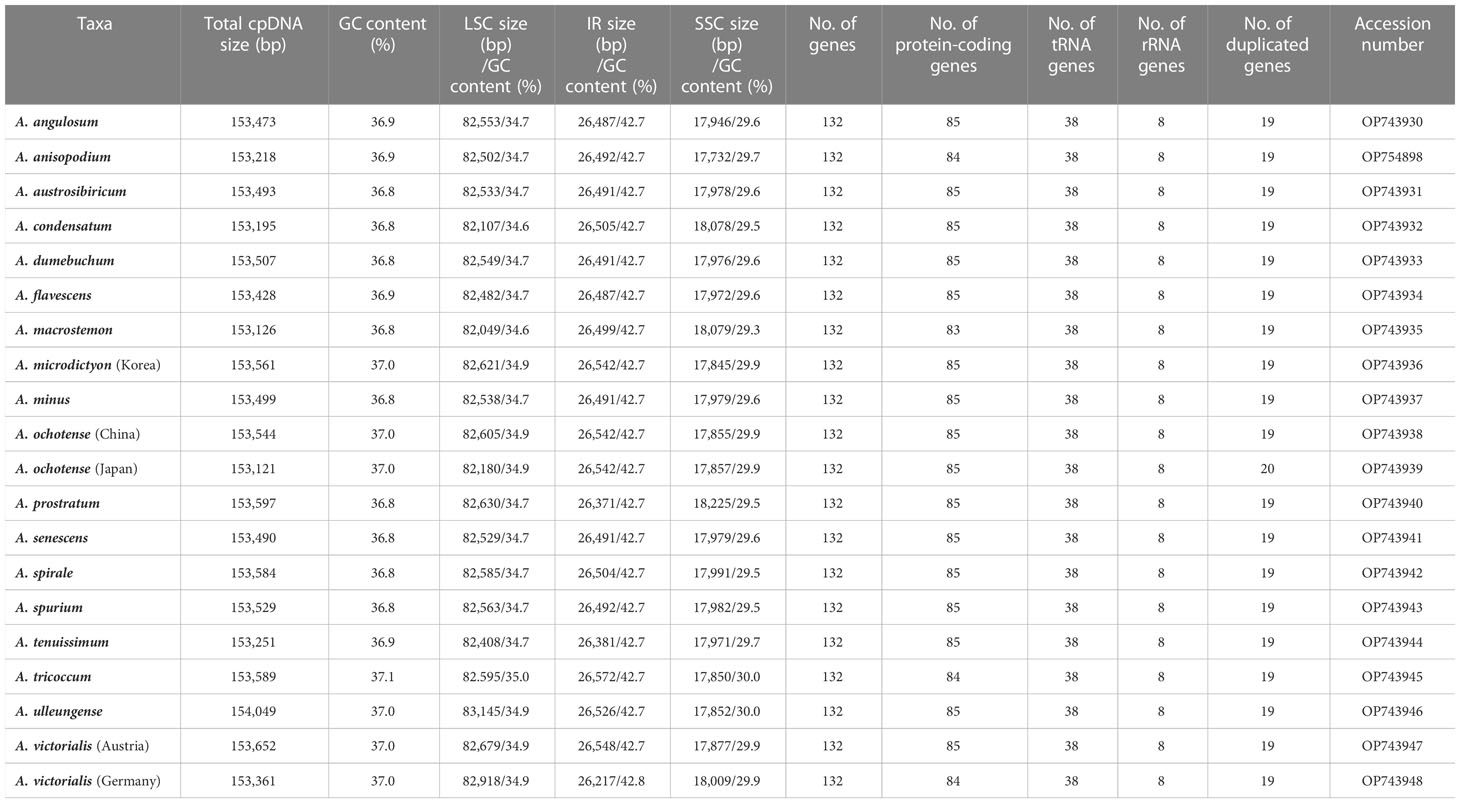Select the A. ochotense (China) cell

click(x=78, y=434)
